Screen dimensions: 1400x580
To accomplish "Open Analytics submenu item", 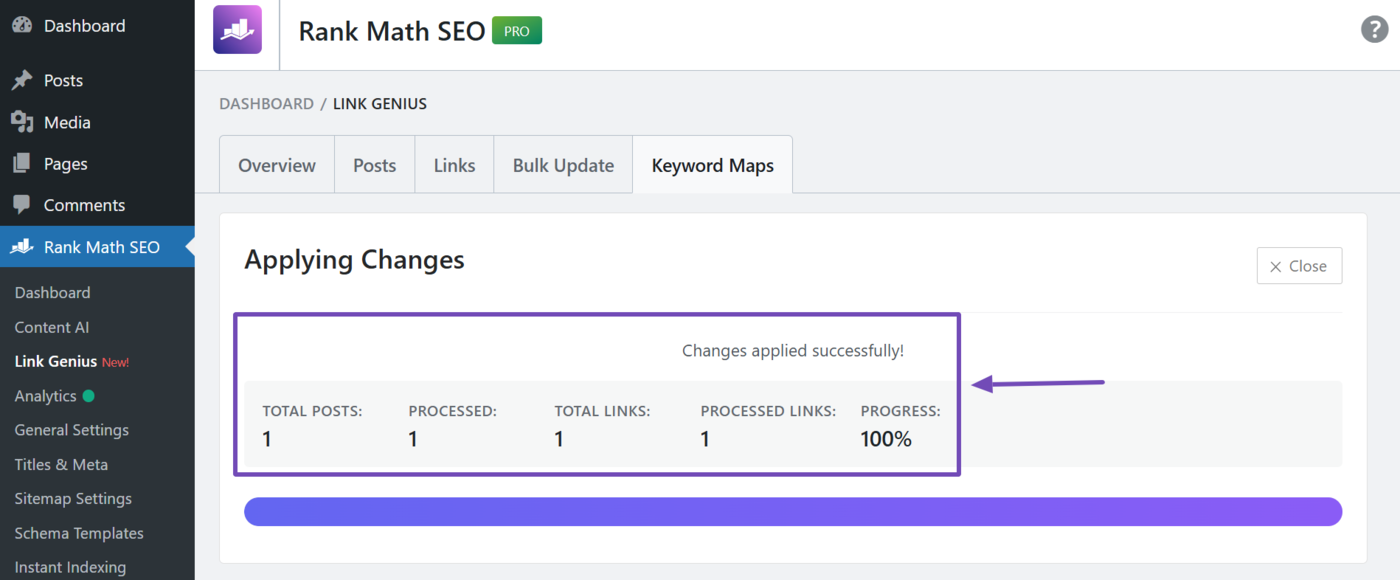I will 46,396.
